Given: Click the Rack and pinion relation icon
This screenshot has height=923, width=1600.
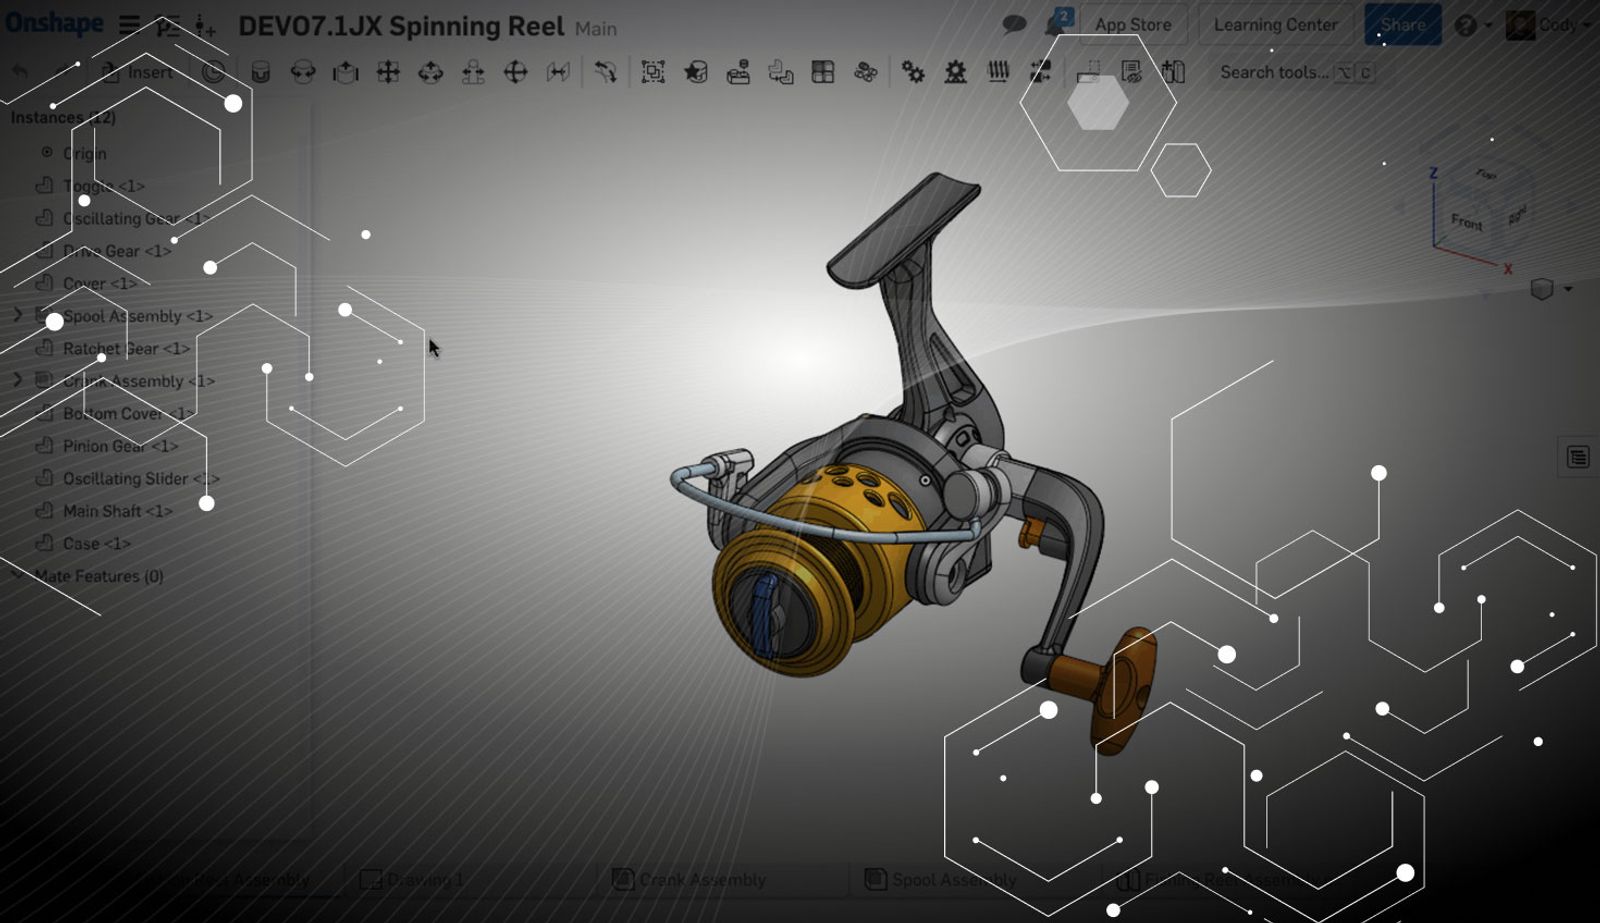Looking at the screenshot, I should (955, 72).
